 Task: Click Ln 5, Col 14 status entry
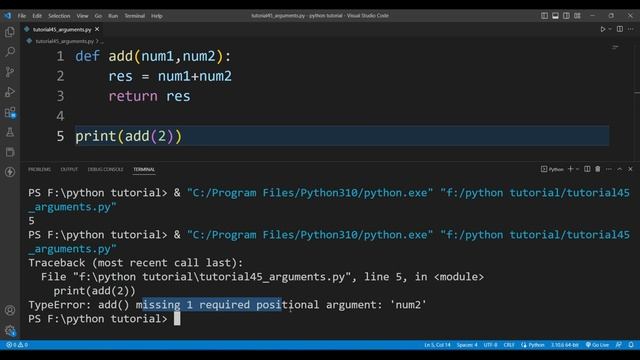point(437,345)
